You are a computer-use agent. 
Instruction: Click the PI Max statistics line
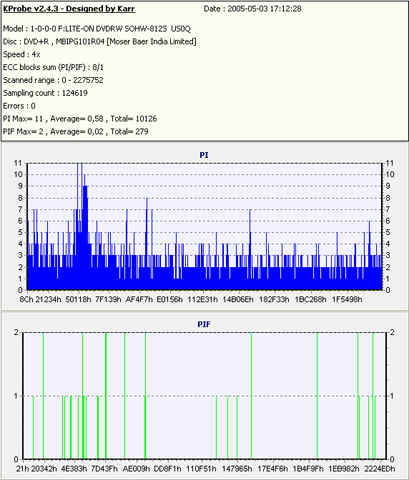(80, 119)
